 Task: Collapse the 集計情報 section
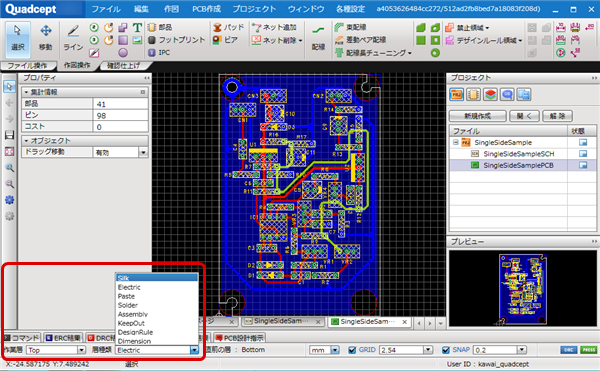pos(26,92)
